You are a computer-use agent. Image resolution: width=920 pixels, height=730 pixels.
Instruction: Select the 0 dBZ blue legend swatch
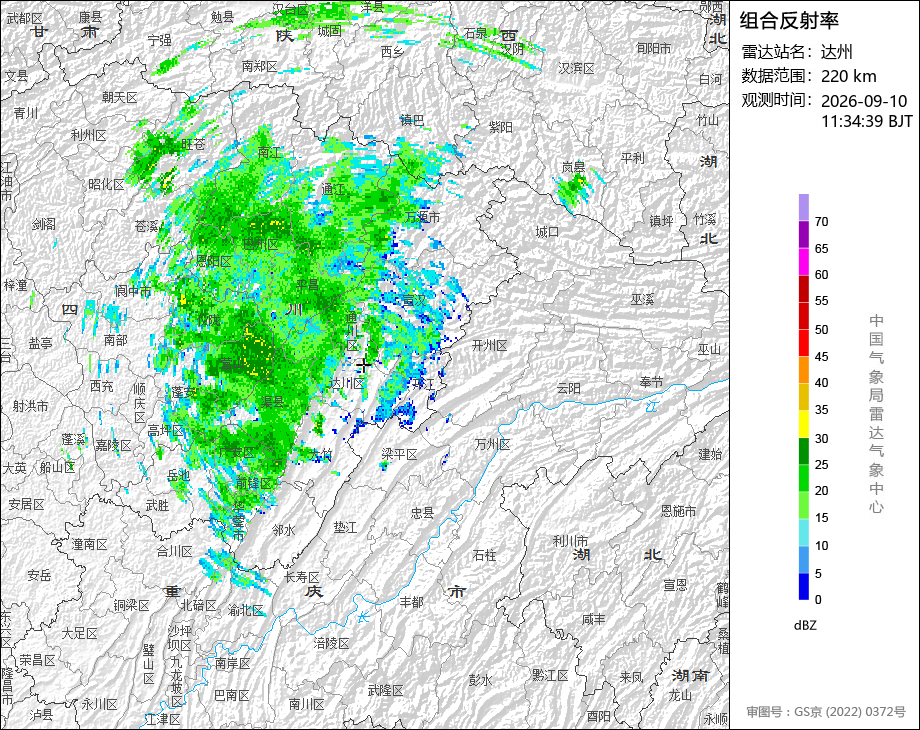[x=803, y=586]
